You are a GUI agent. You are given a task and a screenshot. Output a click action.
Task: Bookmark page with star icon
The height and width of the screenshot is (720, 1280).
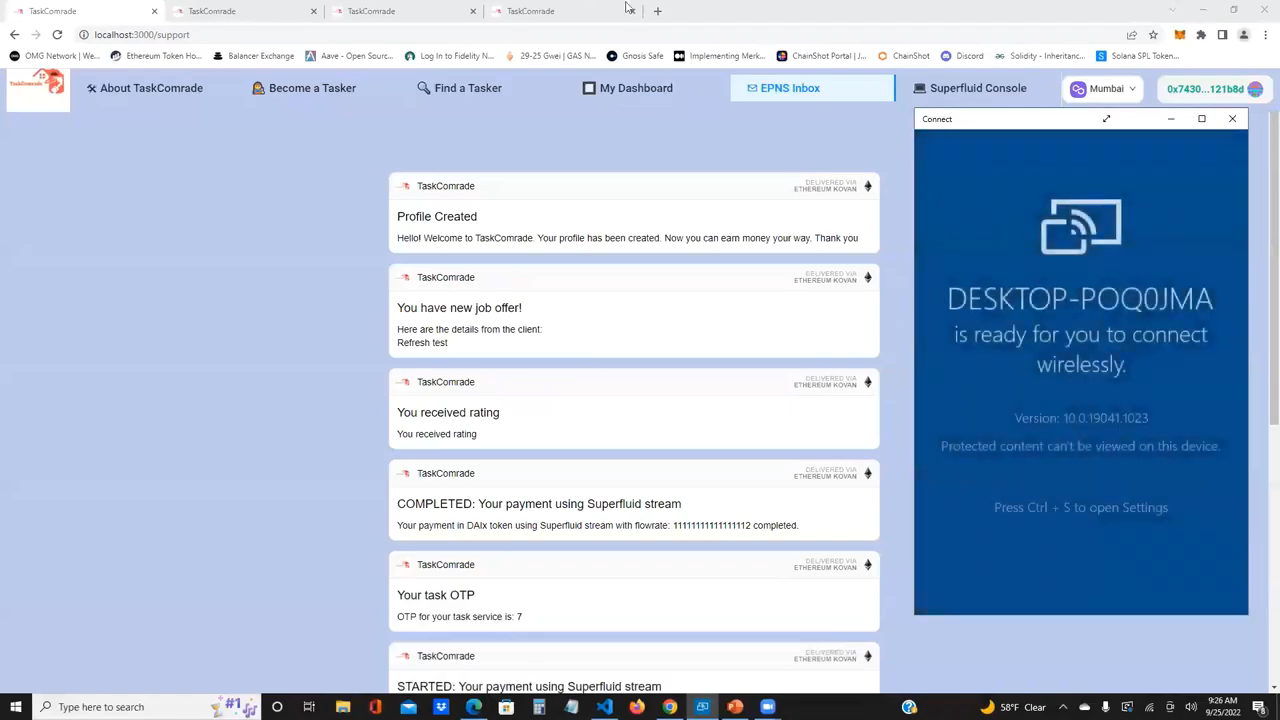1153,34
